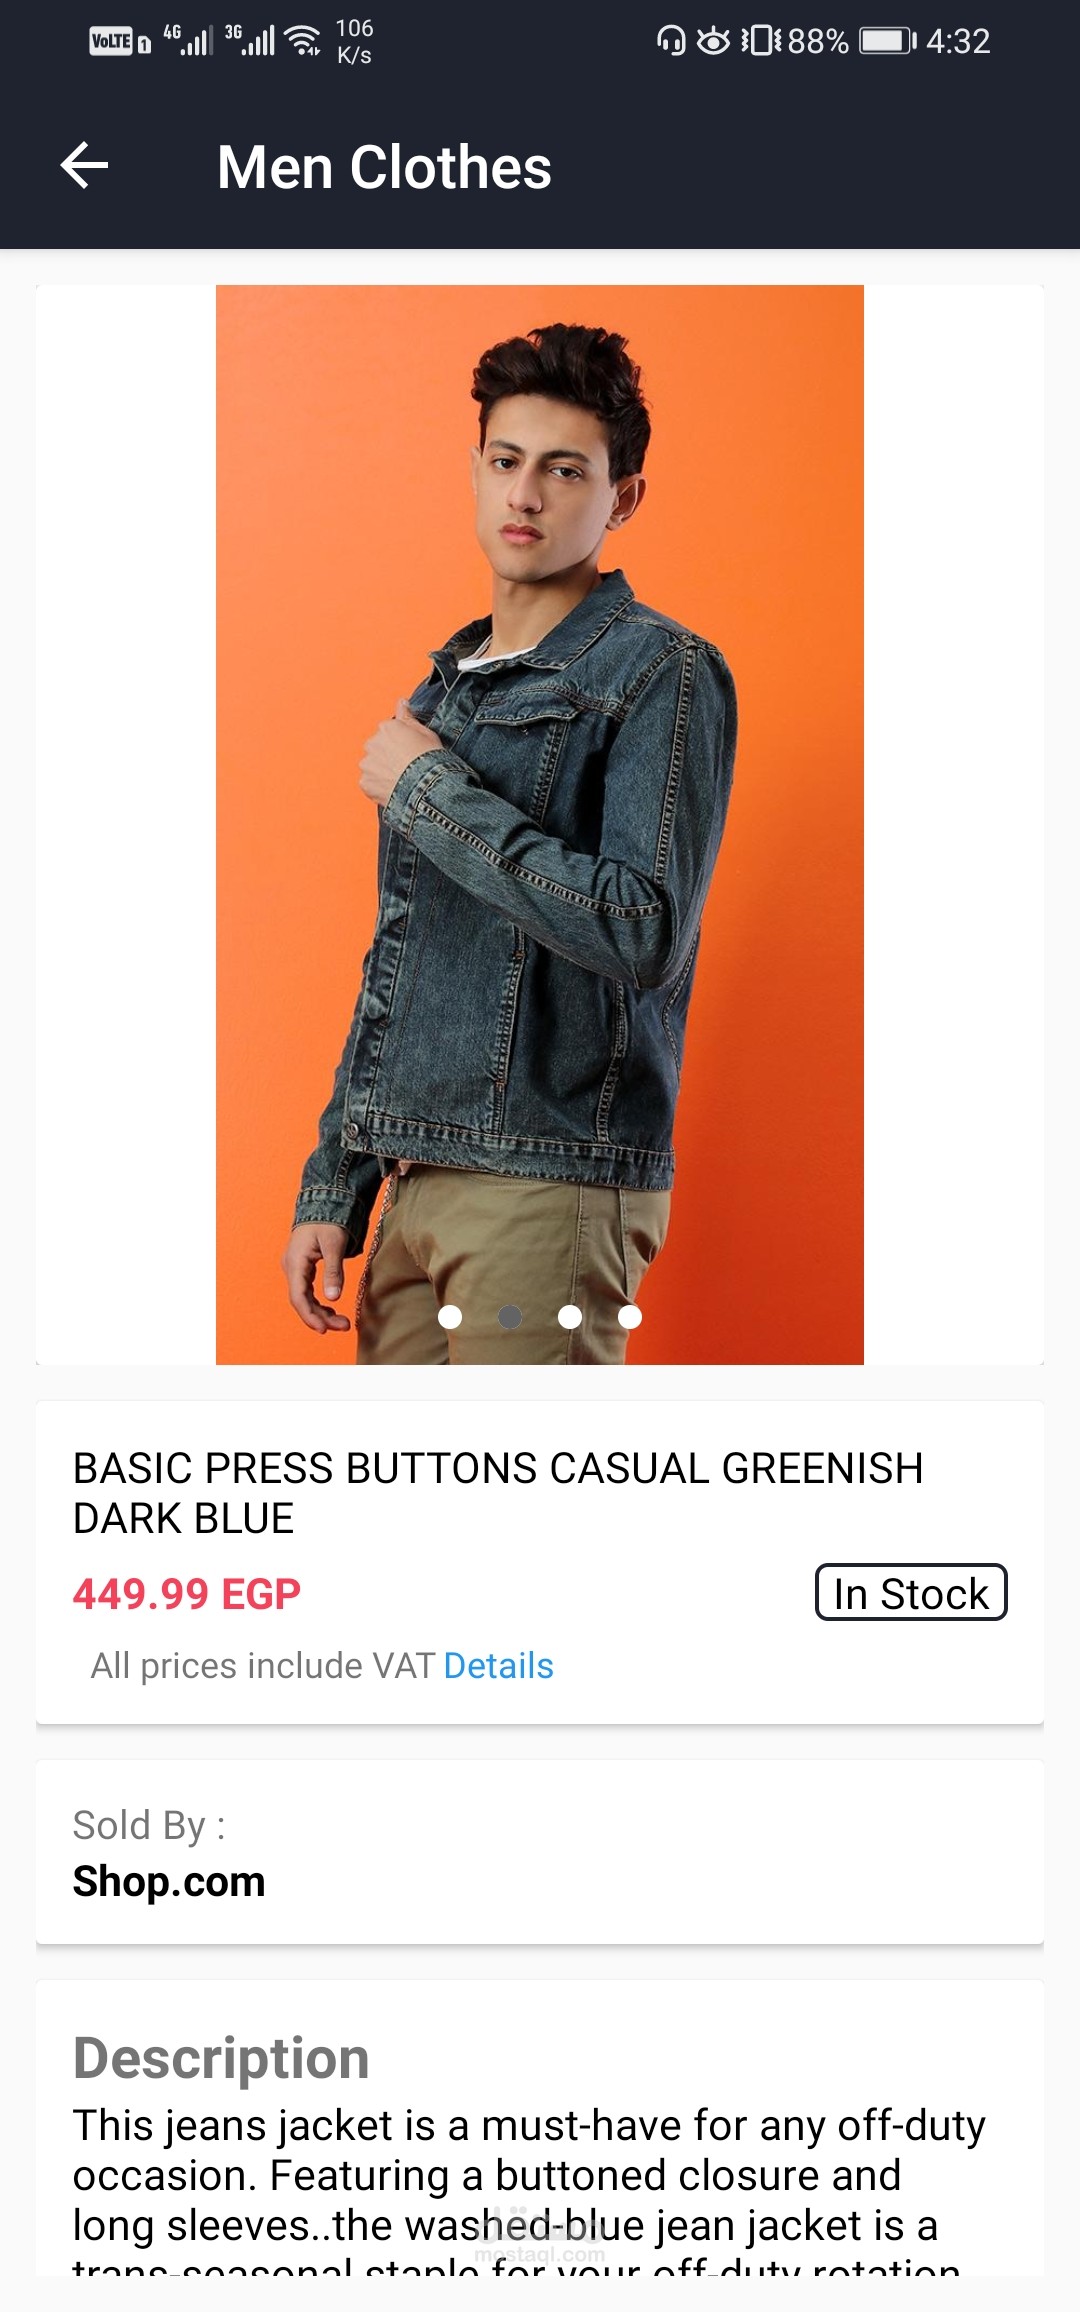The width and height of the screenshot is (1080, 2312).
Task: Tap the back arrow icon
Action: pos(85,165)
